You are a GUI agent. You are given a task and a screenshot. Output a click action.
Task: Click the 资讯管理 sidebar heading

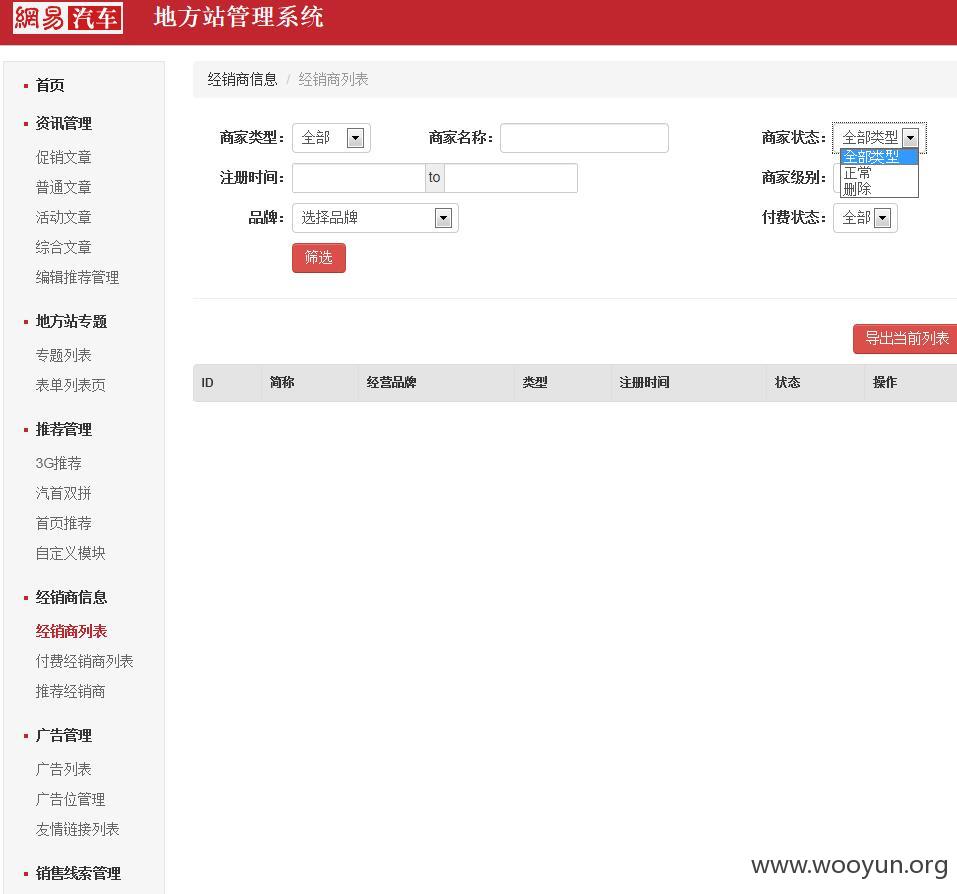(x=63, y=123)
